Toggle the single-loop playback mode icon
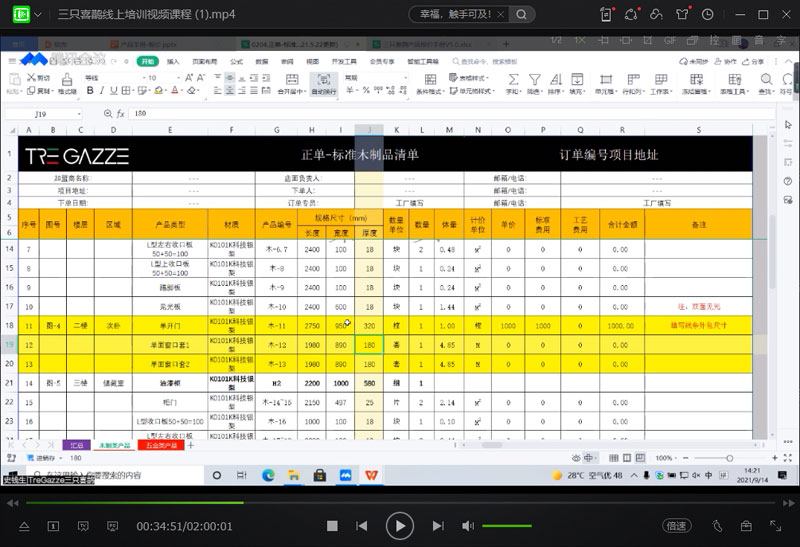This screenshot has width=800, height=547. coord(53,526)
